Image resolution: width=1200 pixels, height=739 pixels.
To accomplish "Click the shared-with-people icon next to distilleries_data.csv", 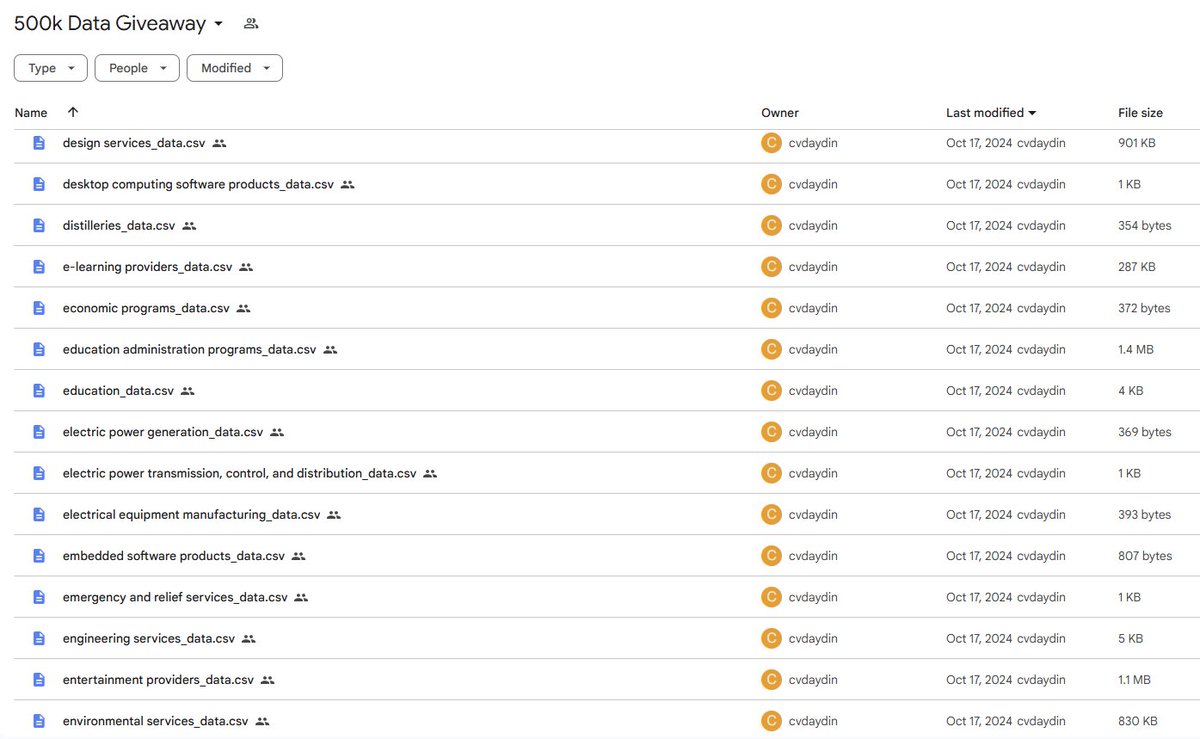I will pyautogui.click(x=189, y=225).
